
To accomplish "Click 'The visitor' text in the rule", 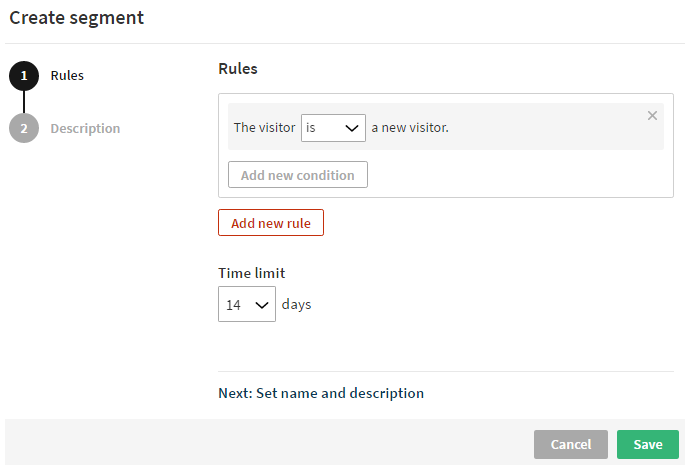I will click(264, 128).
